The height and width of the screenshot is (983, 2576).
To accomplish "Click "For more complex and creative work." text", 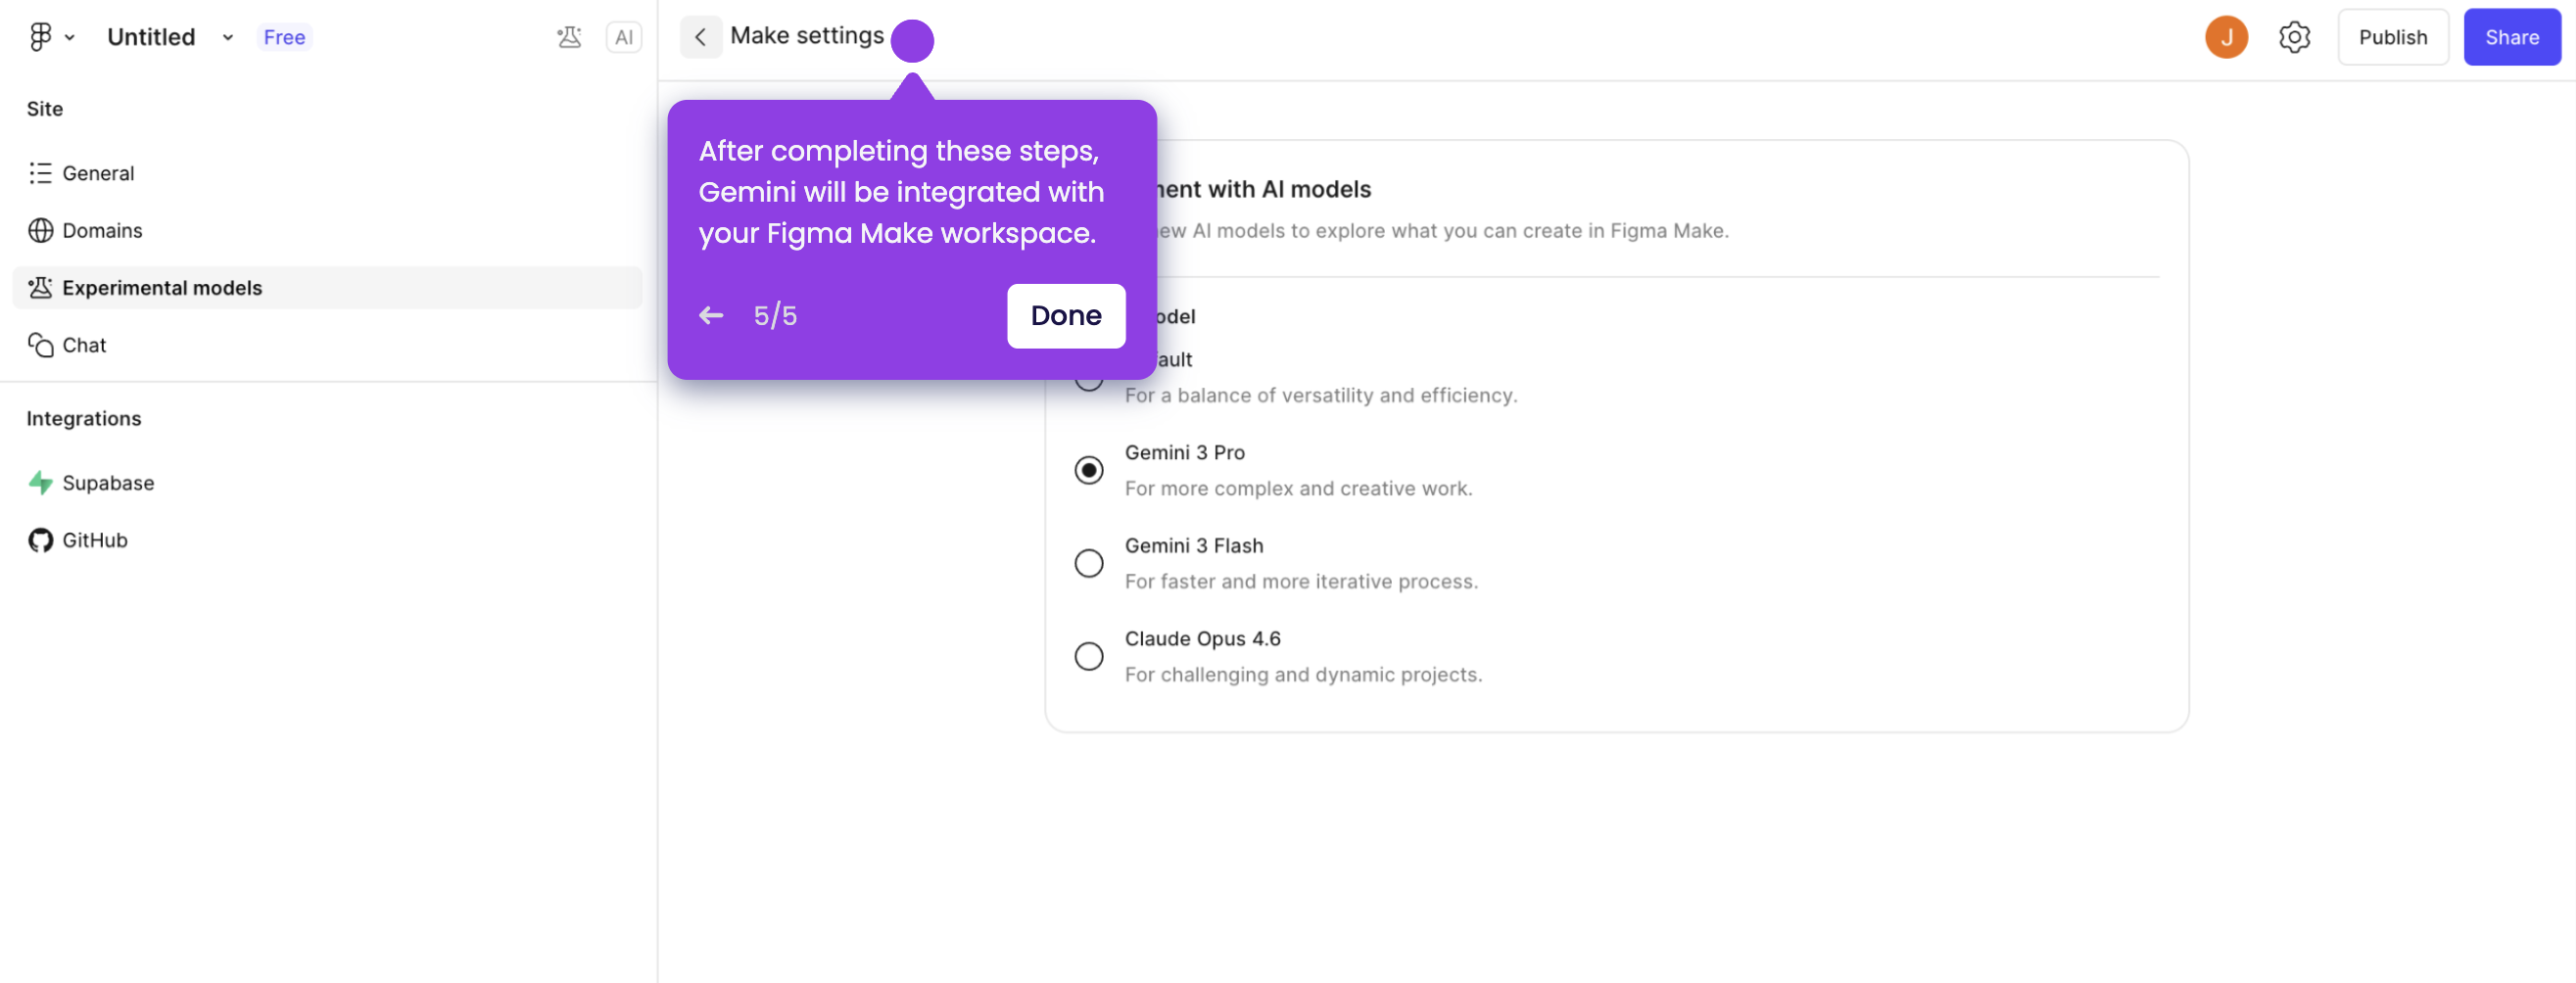I will click(x=1298, y=489).
